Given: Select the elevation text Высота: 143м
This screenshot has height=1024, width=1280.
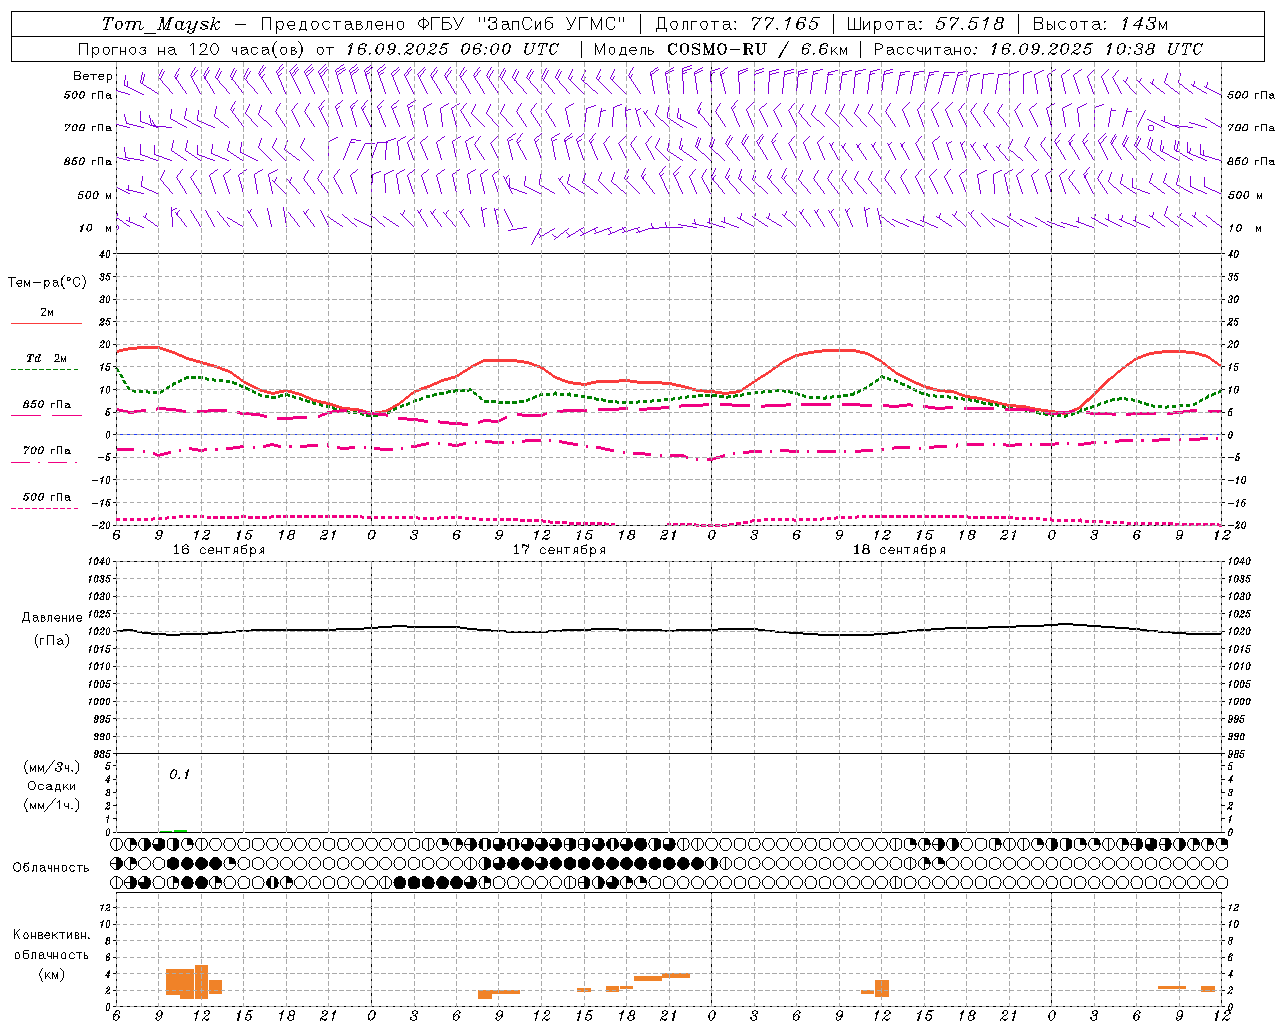Looking at the screenshot, I should coord(1100,24).
